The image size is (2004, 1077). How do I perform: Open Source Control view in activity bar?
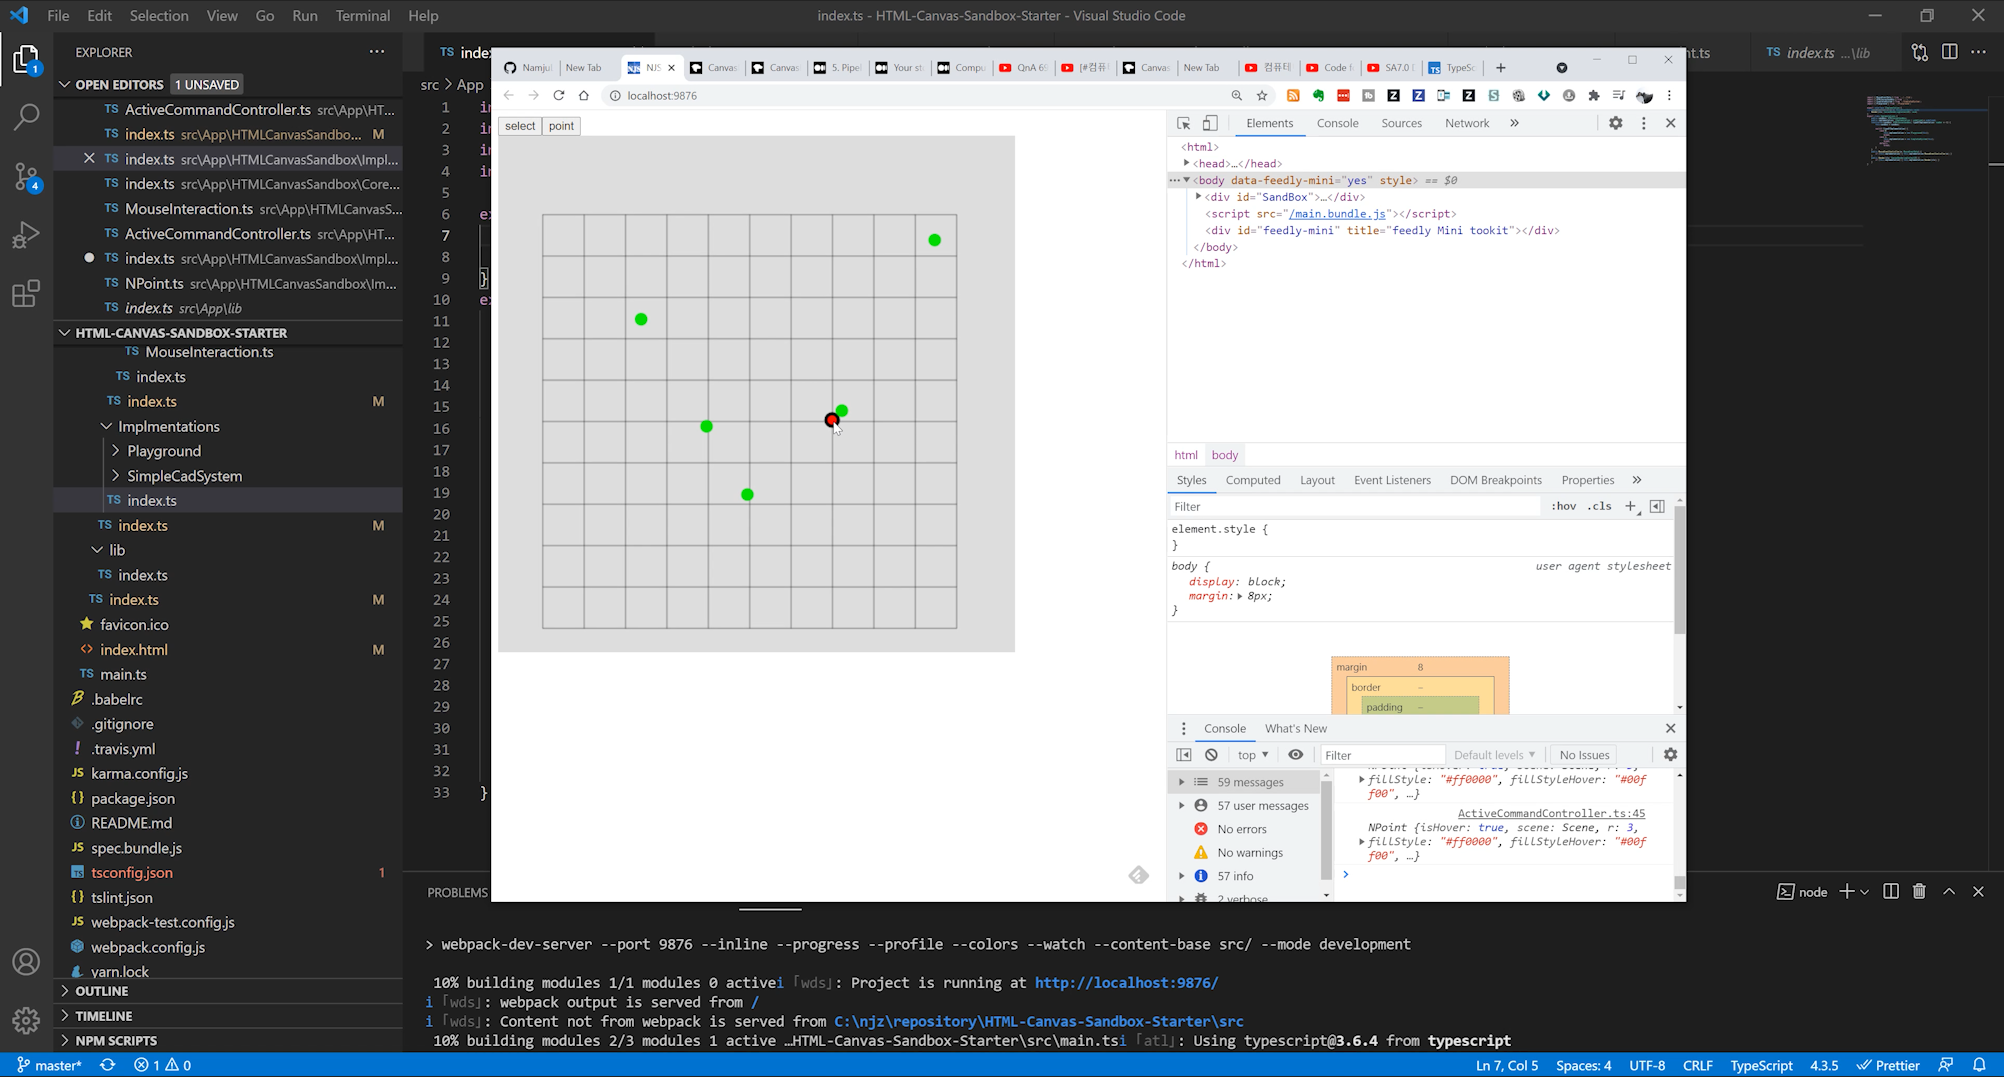pos(27,176)
